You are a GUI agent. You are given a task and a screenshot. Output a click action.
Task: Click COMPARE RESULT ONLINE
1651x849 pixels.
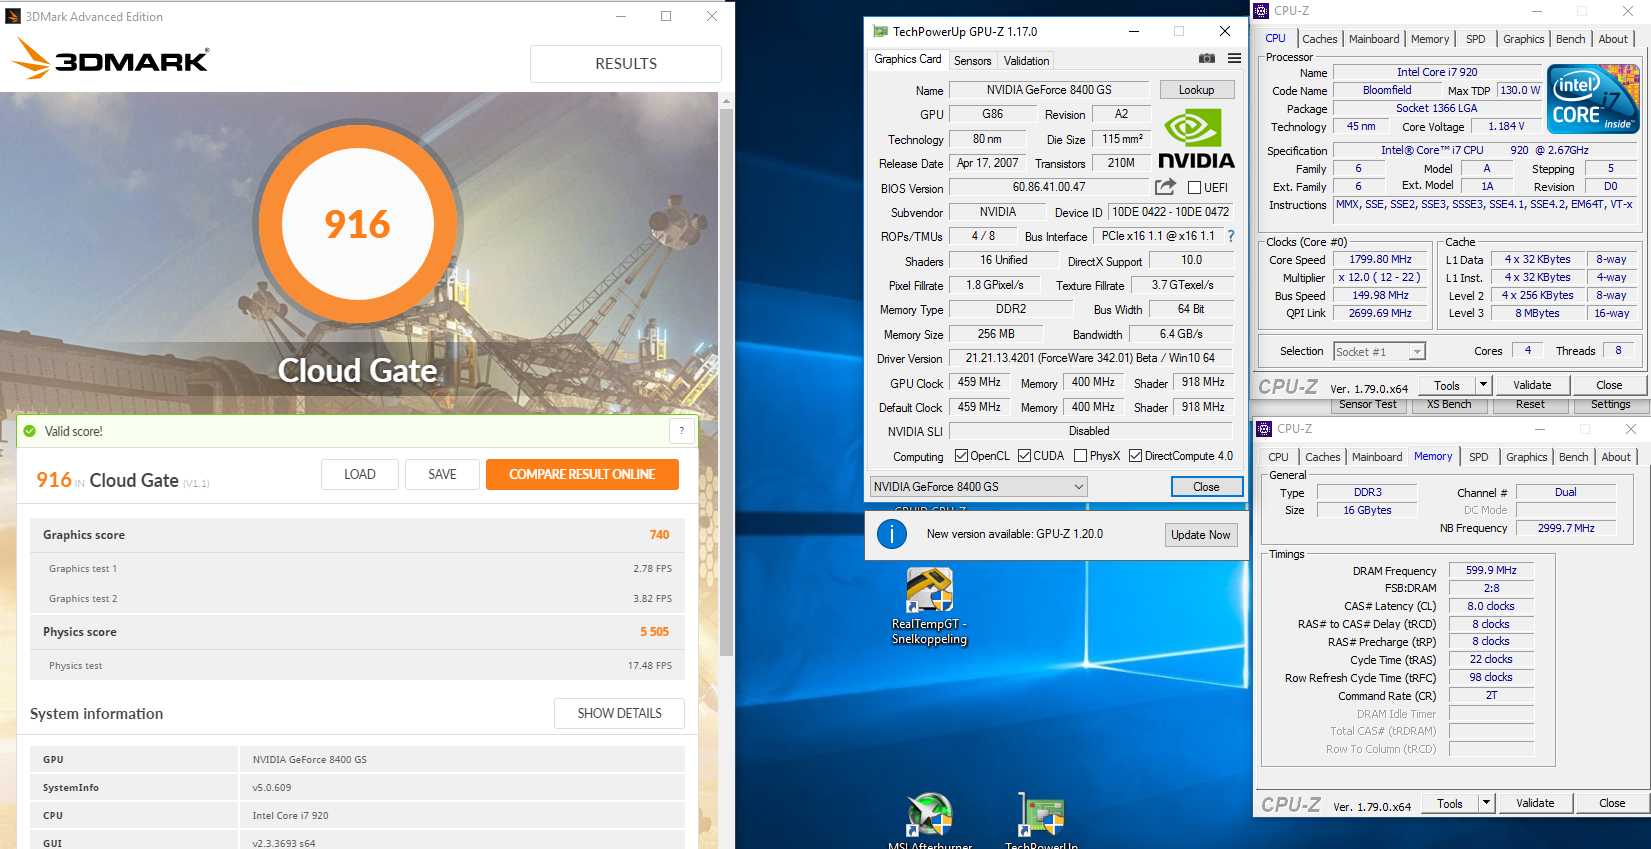pyautogui.click(x=582, y=474)
